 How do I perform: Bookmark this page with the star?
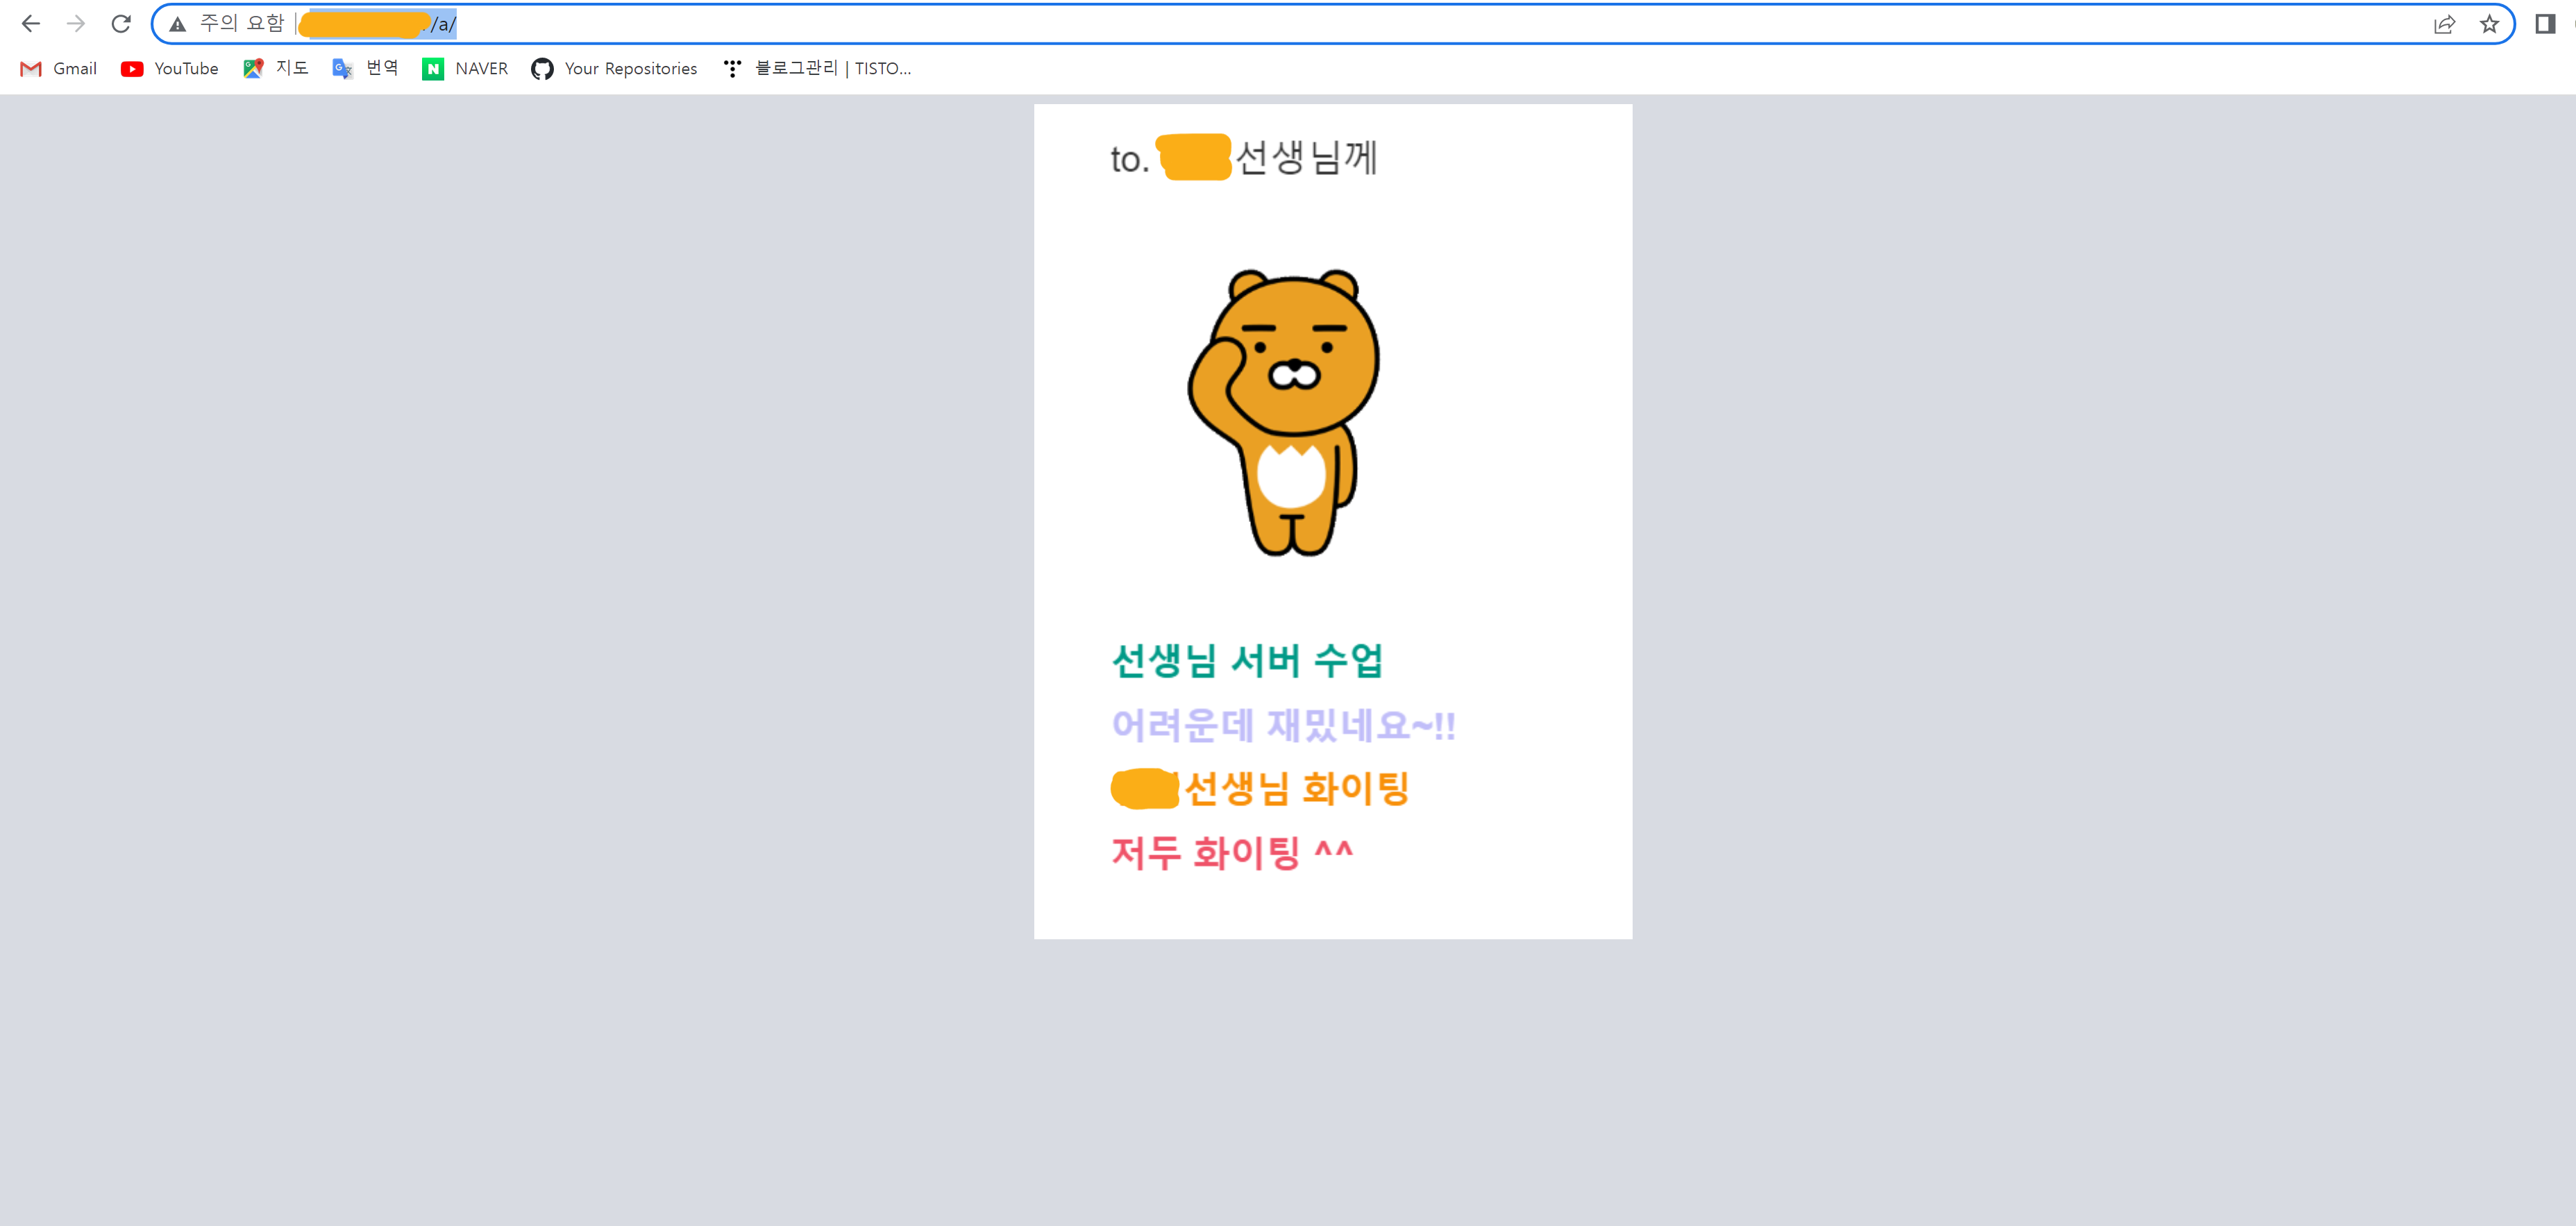pos(2489,24)
